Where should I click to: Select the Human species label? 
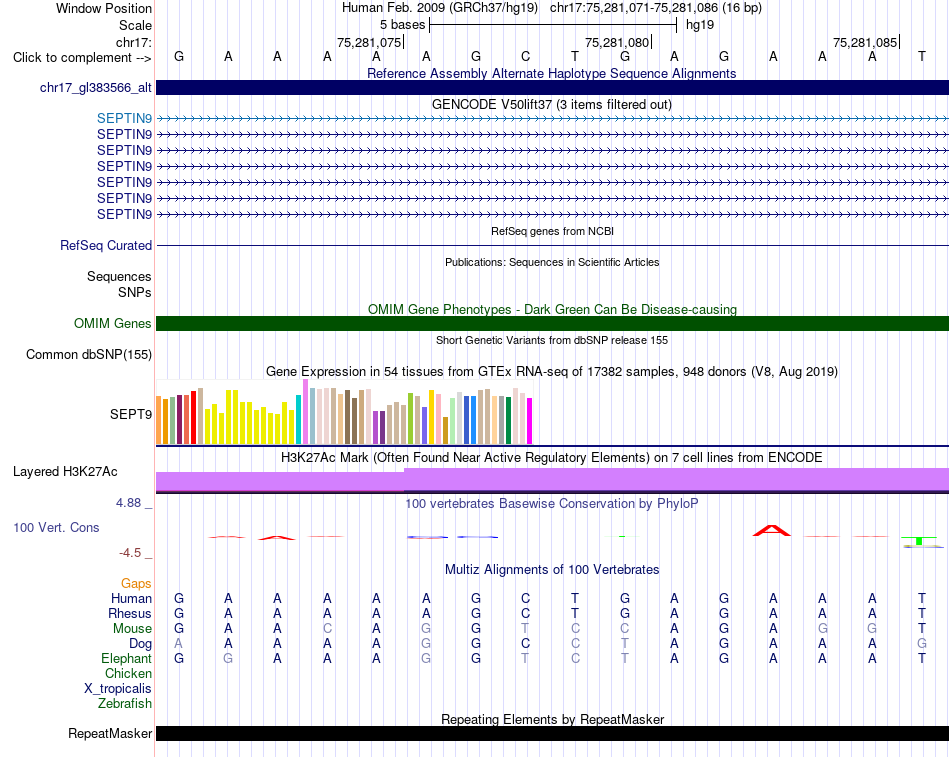131,599
